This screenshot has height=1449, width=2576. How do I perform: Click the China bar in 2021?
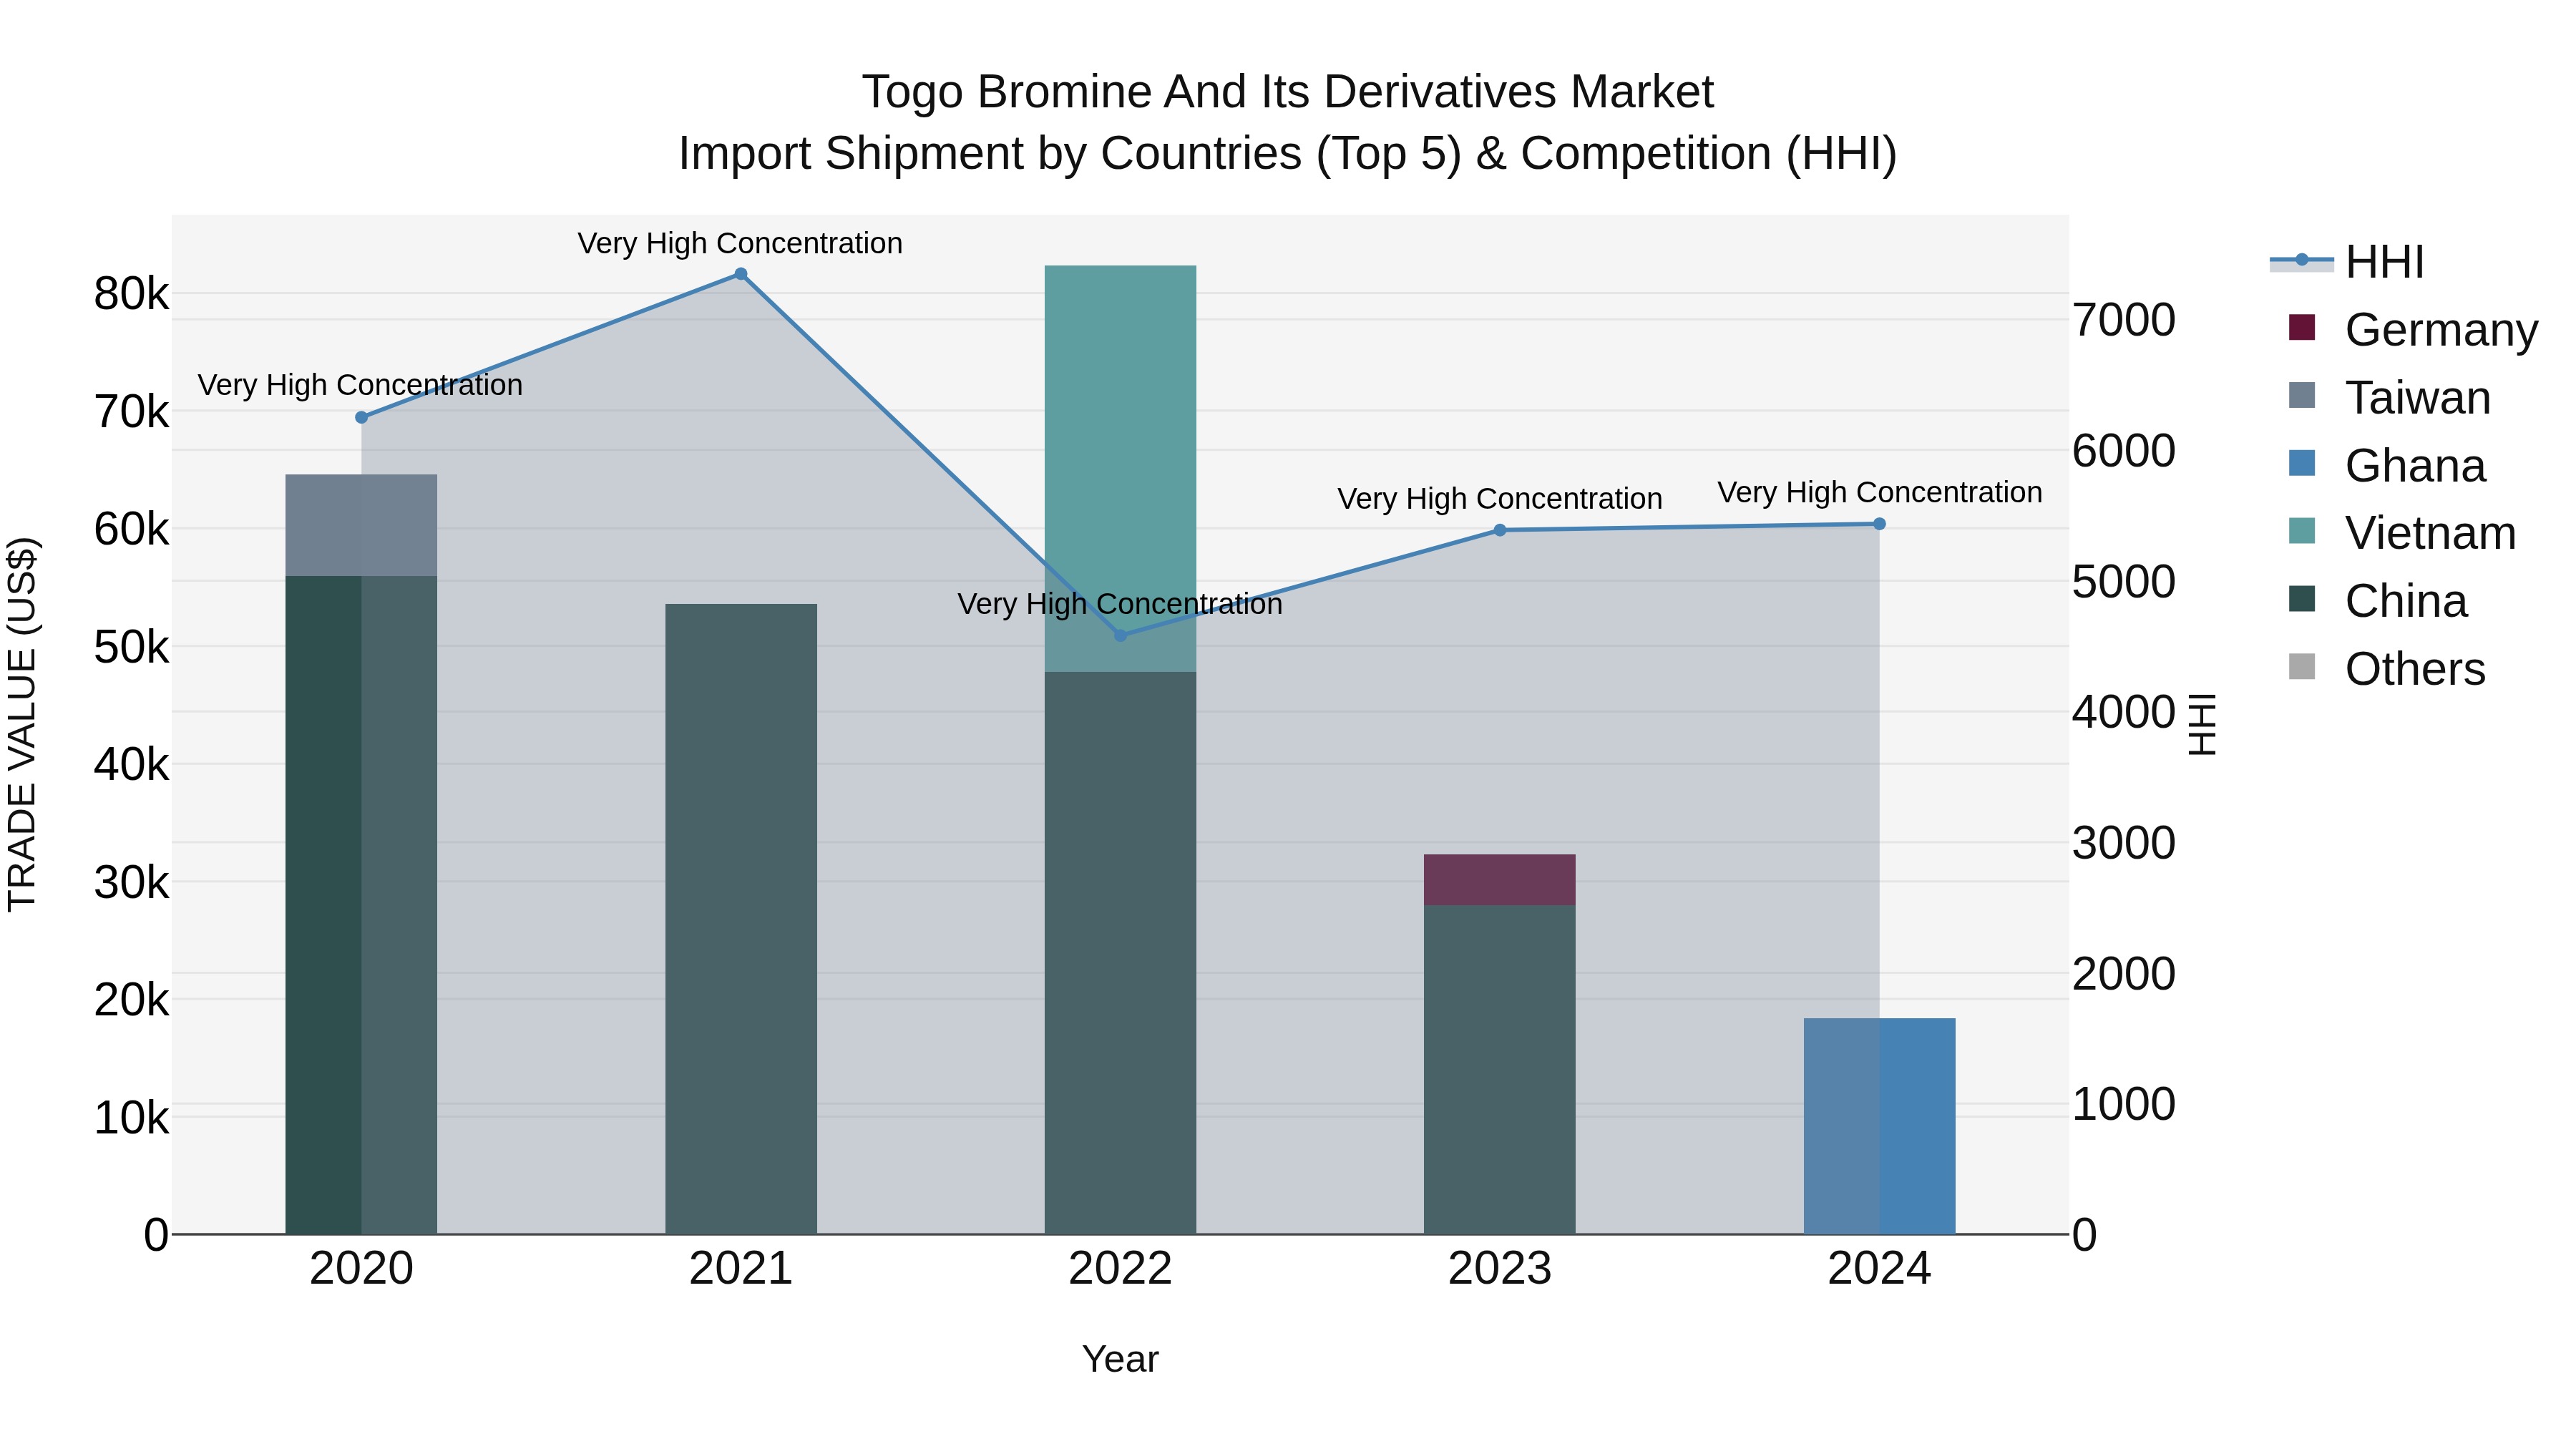coord(741,919)
